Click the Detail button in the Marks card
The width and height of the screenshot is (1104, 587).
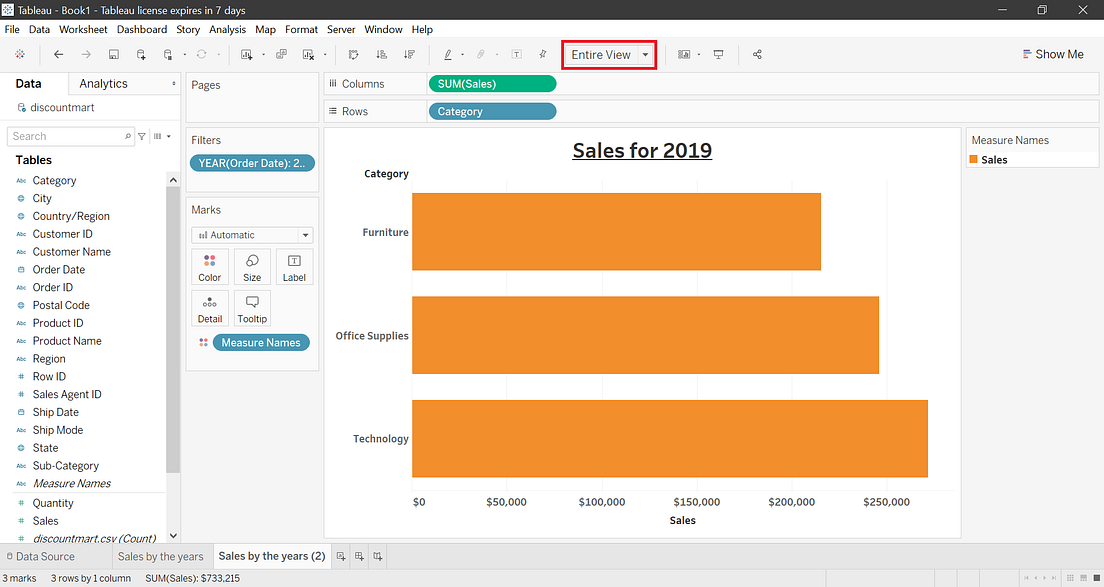click(209, 308)
